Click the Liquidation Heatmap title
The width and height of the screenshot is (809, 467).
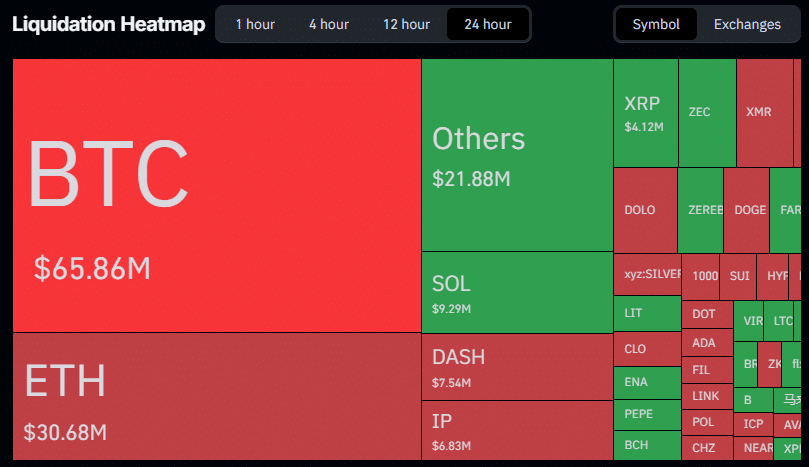[x=108, y=24]
